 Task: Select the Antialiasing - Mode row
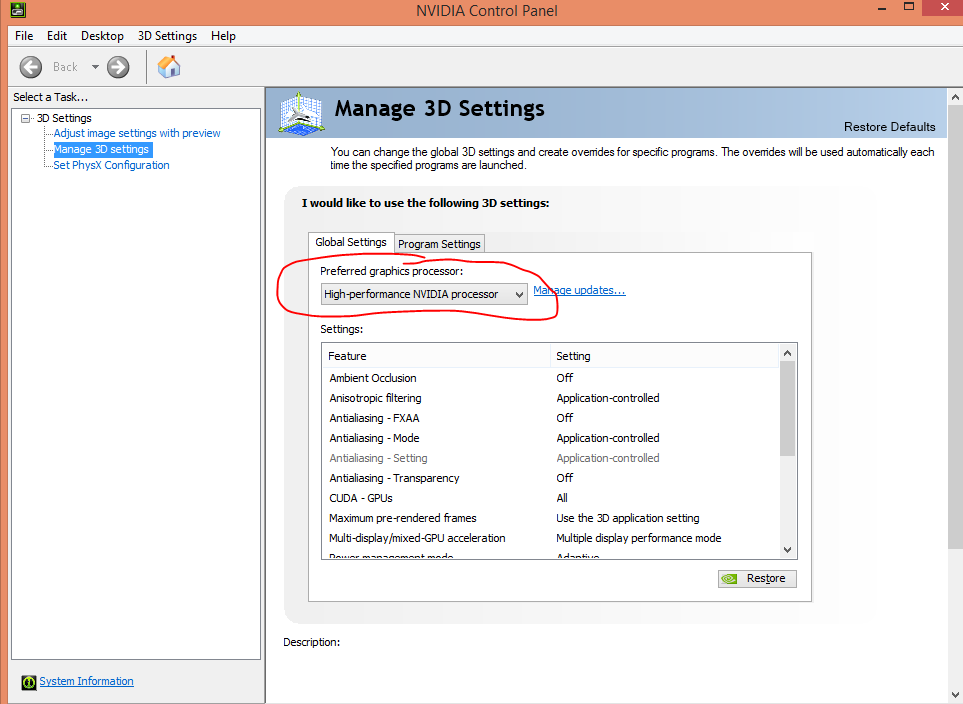pos(550,438)
